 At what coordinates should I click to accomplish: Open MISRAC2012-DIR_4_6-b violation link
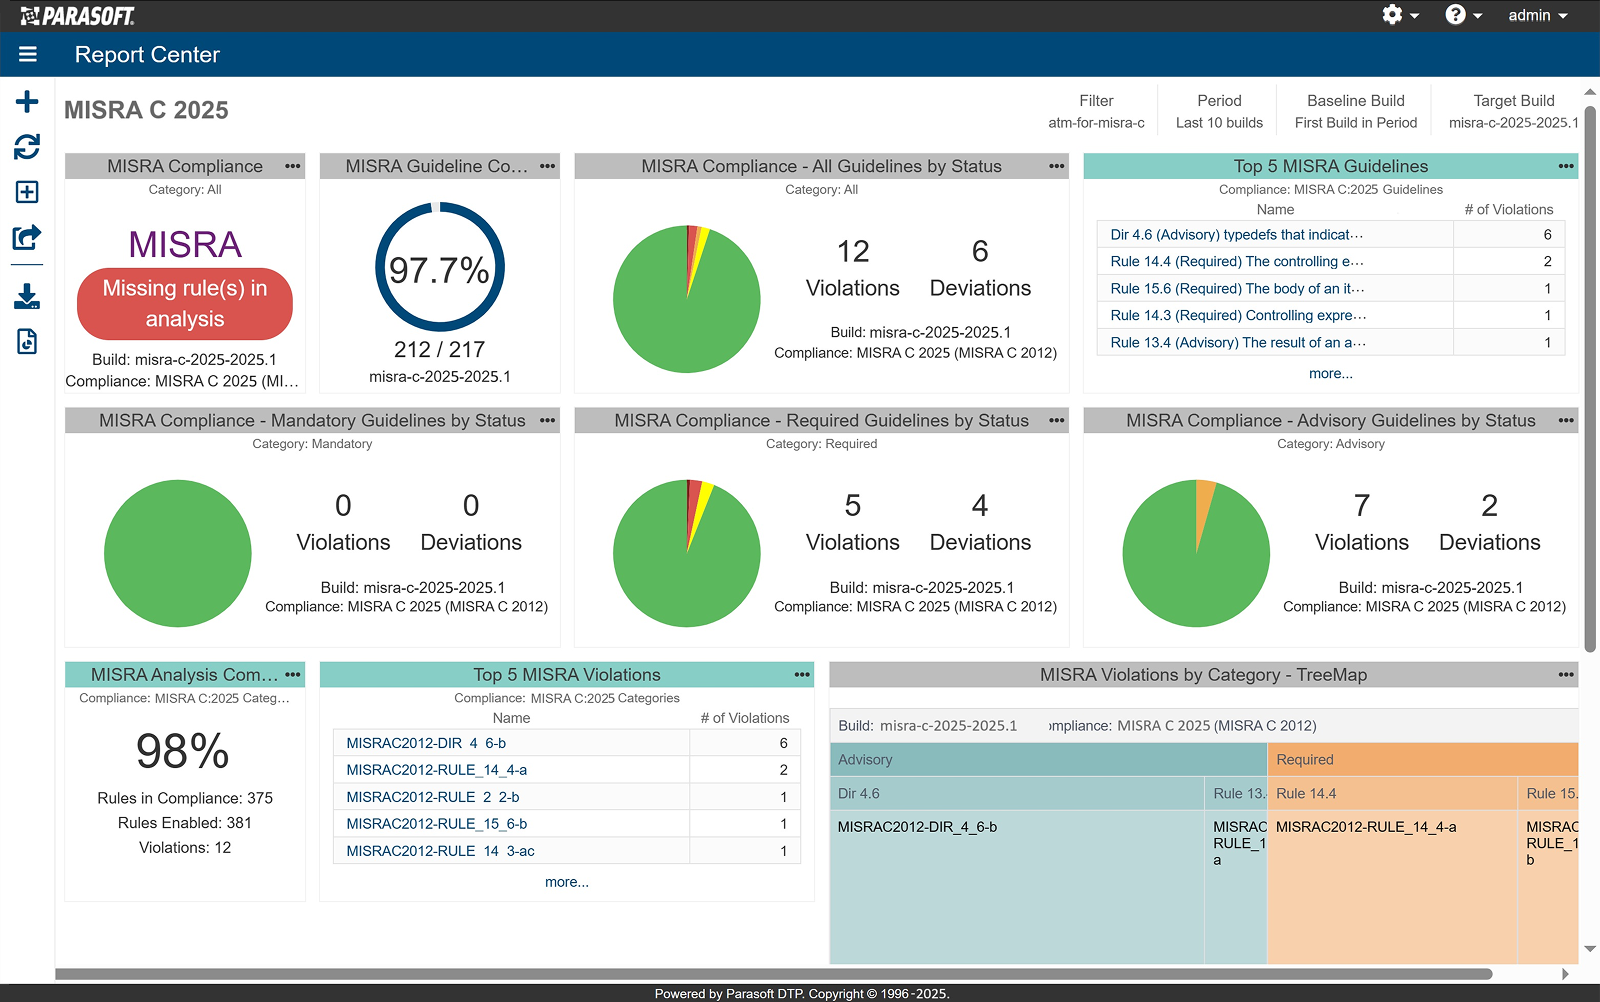click(x=426, y=743)
